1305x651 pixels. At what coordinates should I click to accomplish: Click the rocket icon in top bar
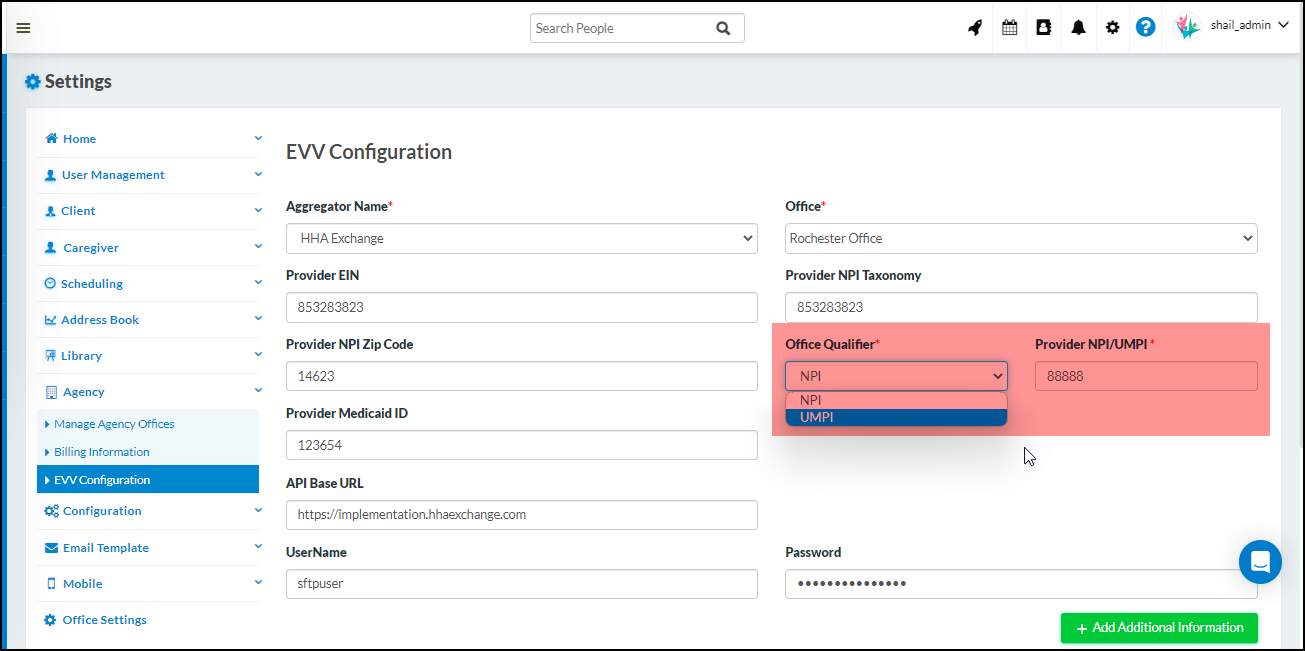pos(975,28)
